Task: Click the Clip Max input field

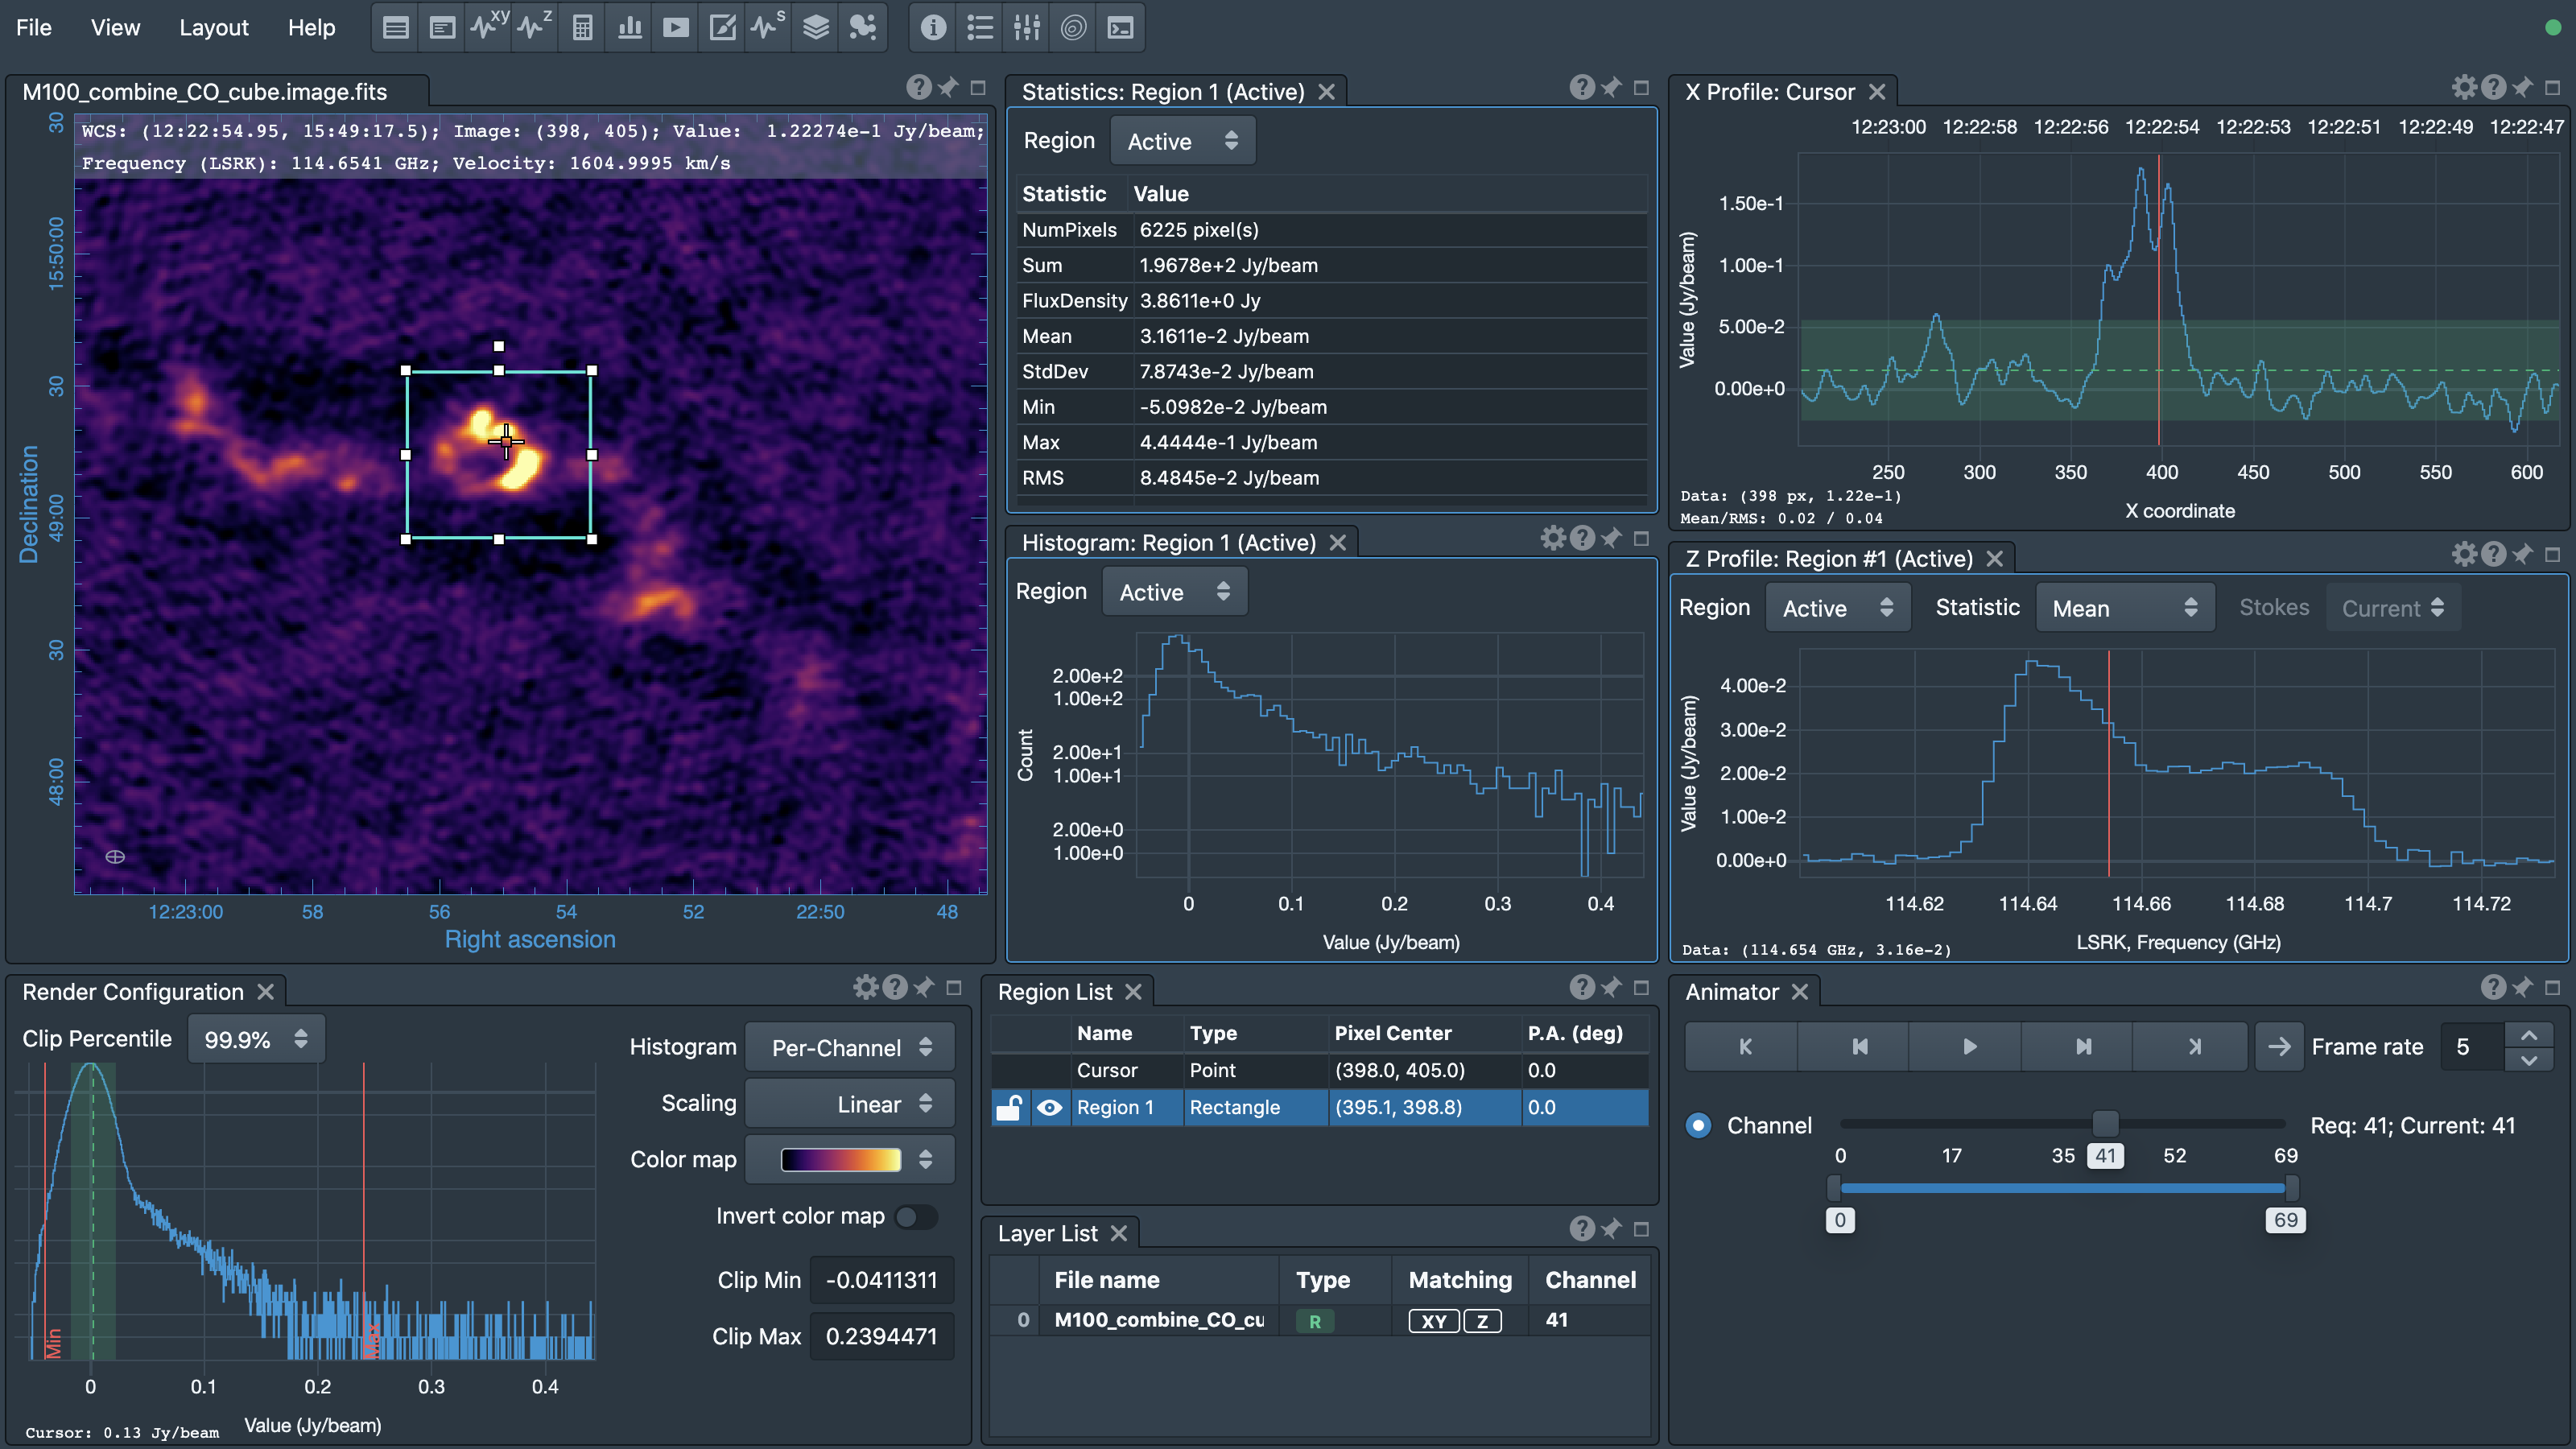Action: coord(881,1337)
